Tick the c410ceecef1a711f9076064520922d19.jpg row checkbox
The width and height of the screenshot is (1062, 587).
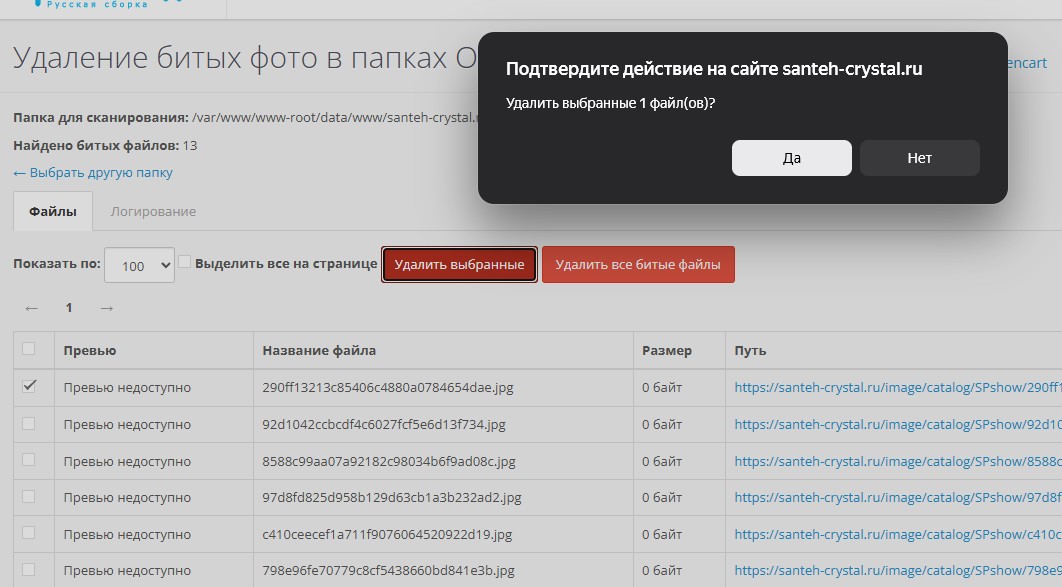[x=29, y=533]
